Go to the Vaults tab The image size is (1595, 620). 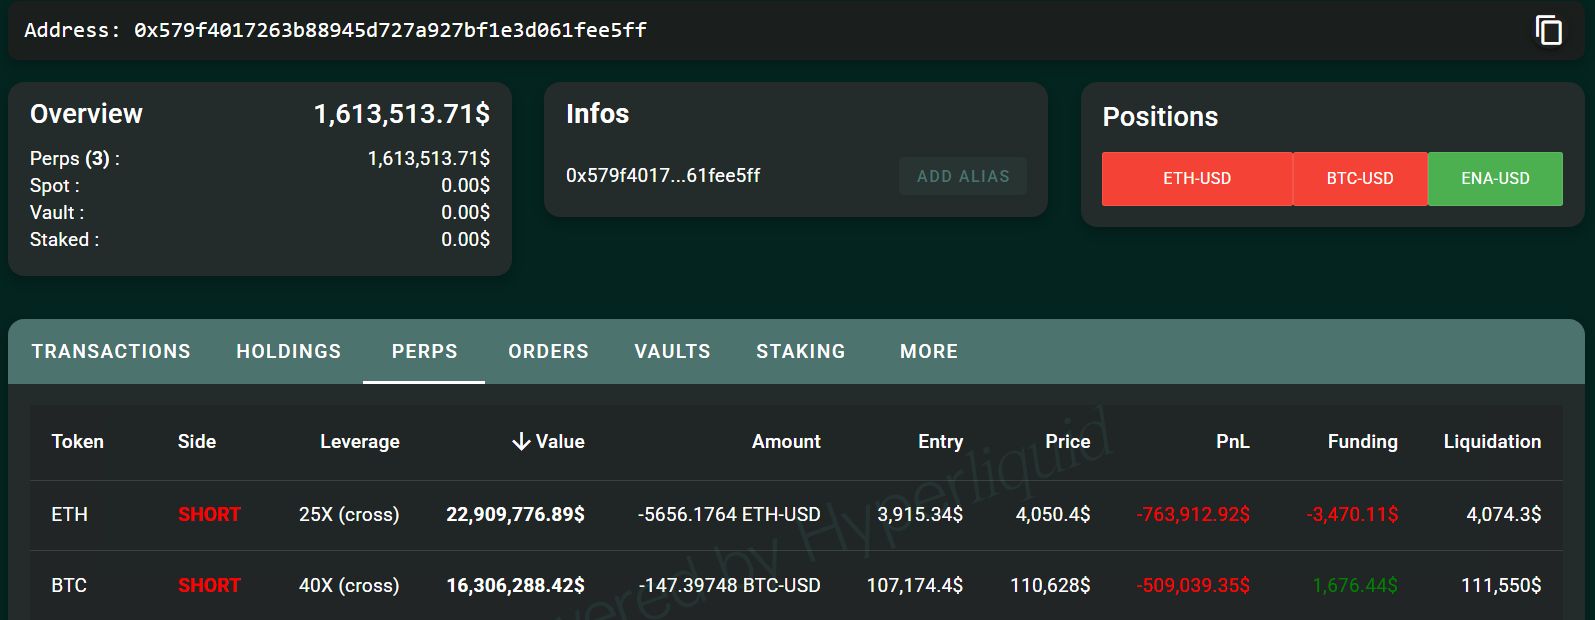(x=672, y=352)
